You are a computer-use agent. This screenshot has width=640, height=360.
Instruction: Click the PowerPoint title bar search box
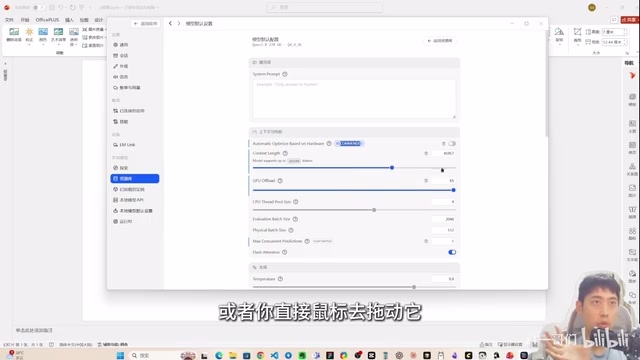324,7
